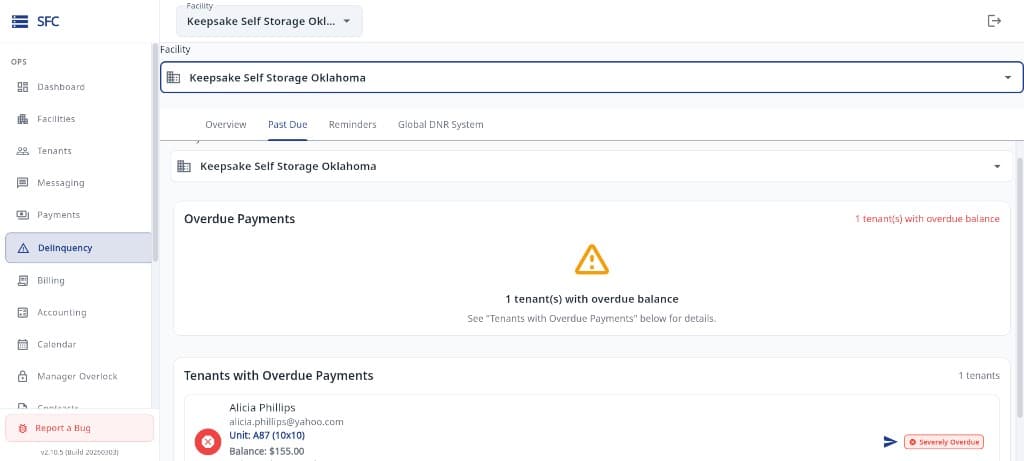Open Payments from the sidebar
Viewport: 1024px width, 461px height.
(x=78, y=215)
